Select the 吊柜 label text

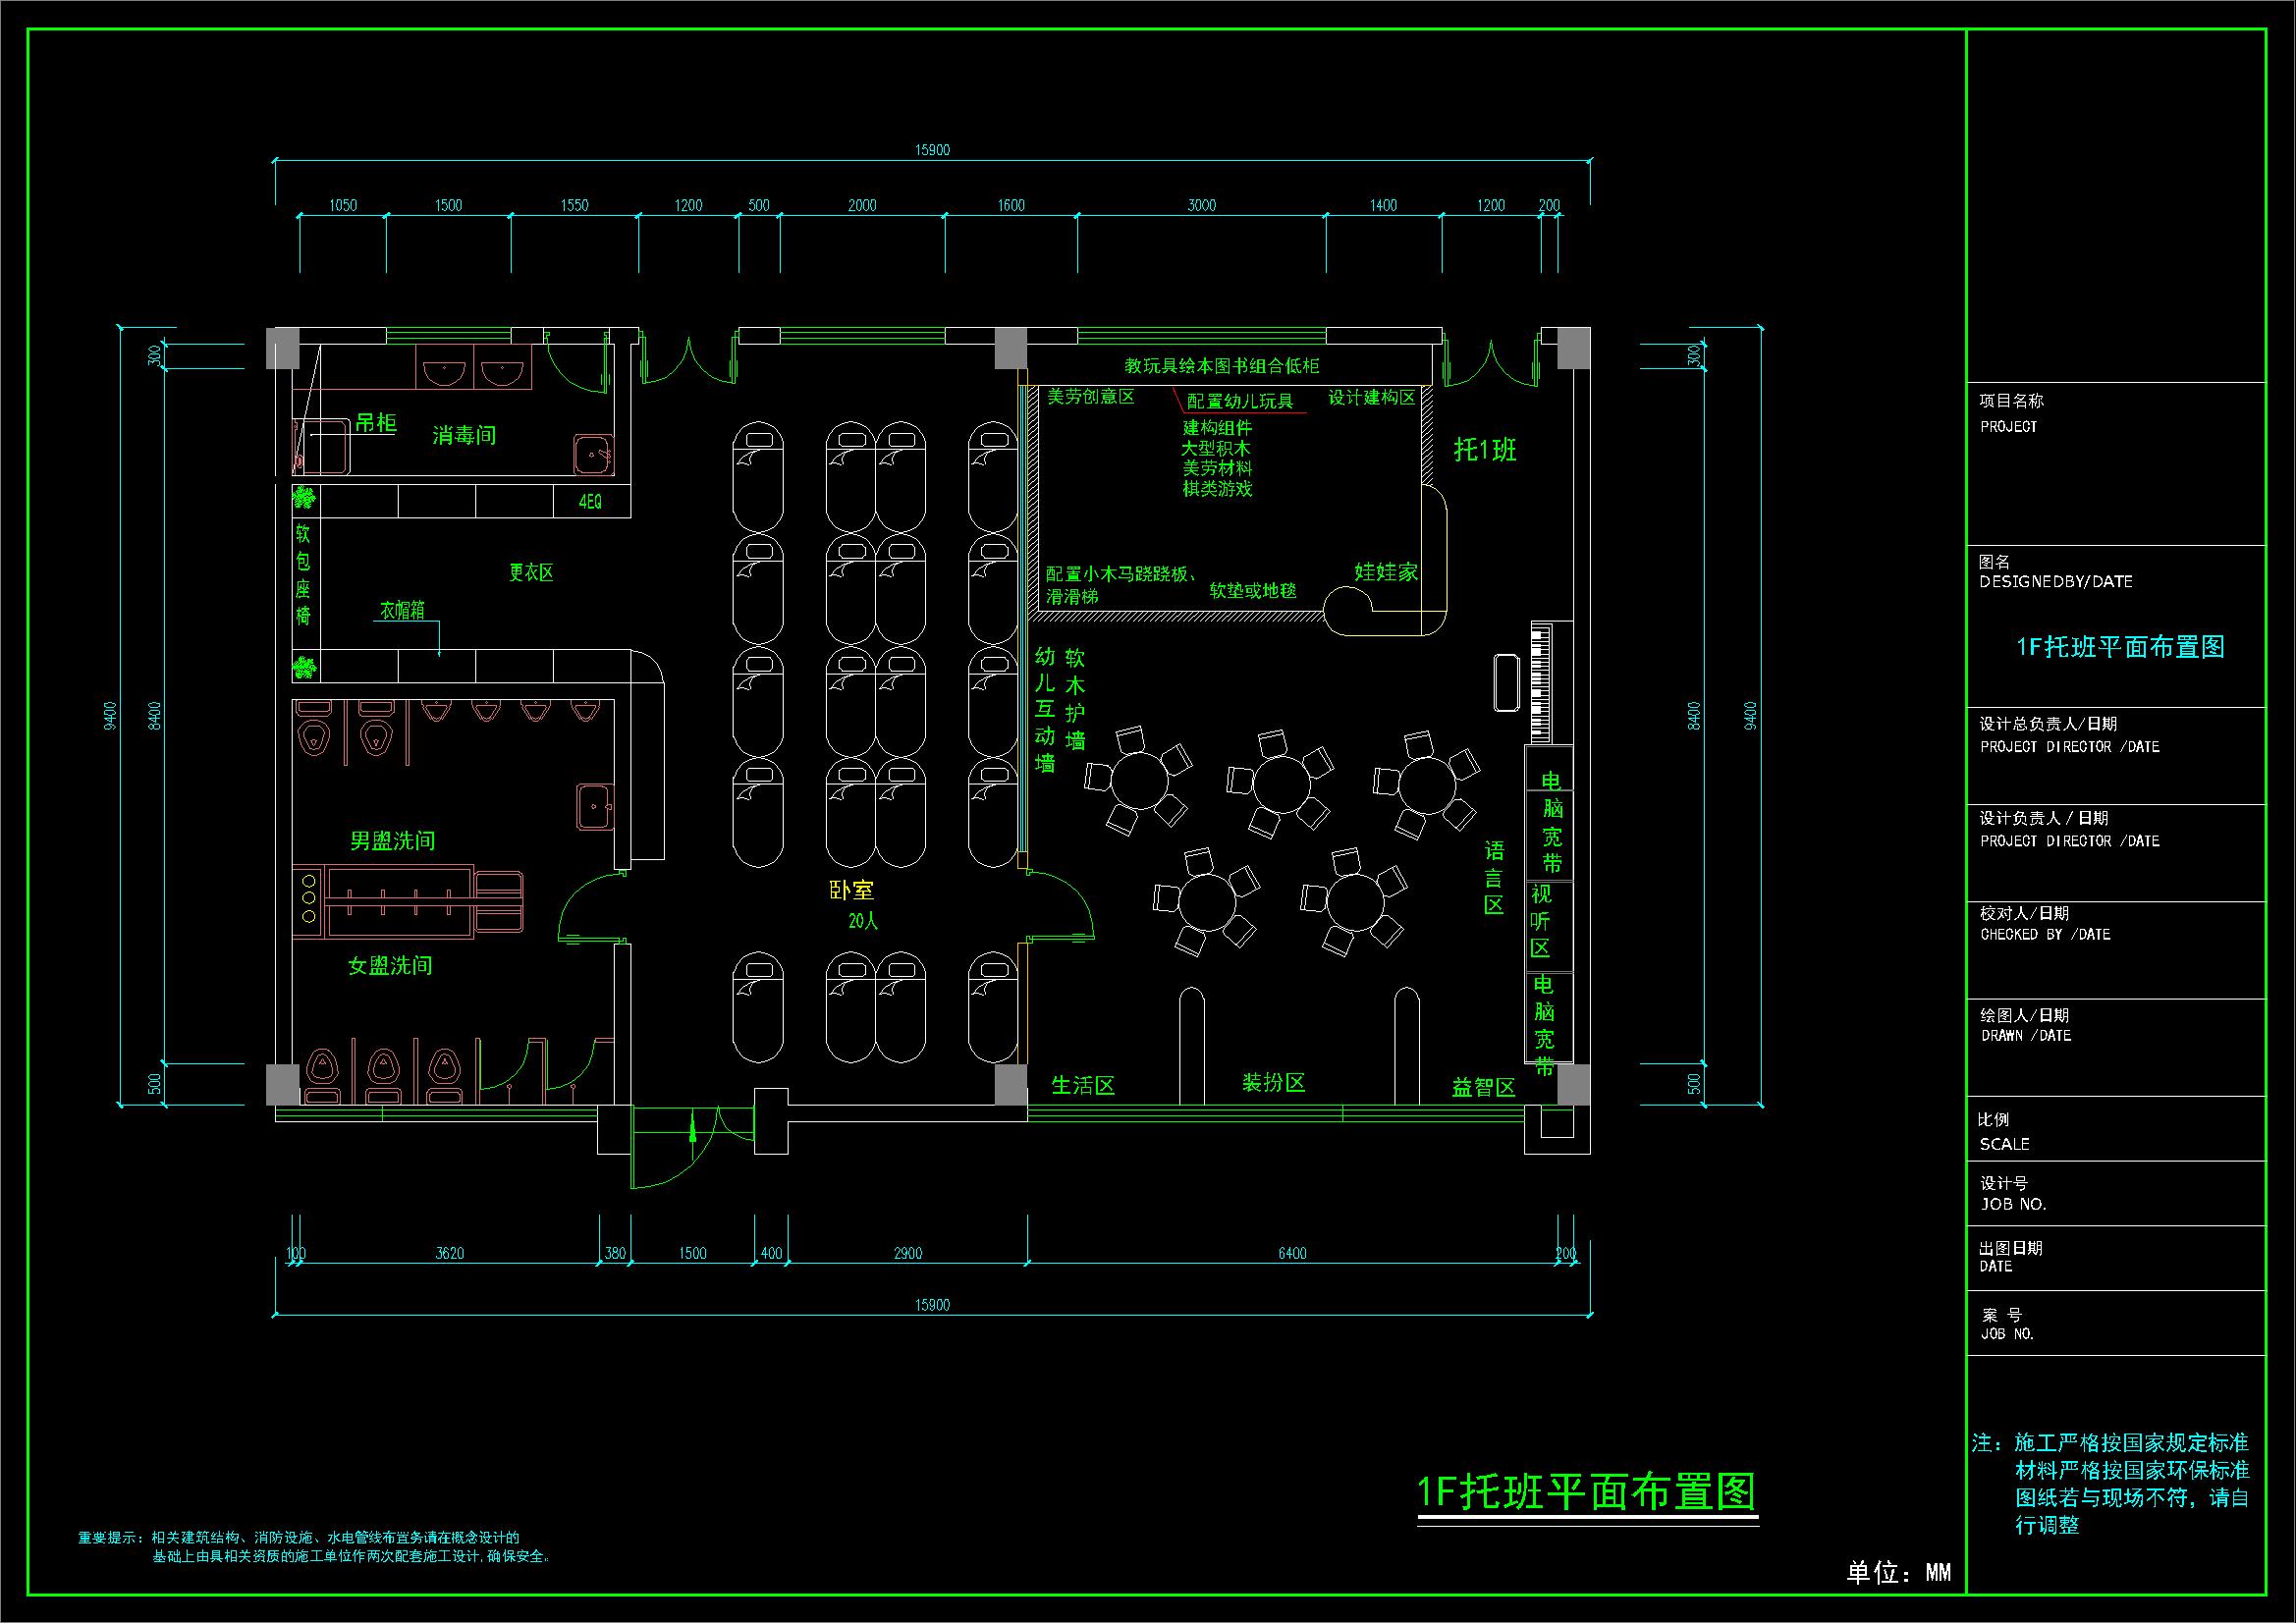click(376, 423)
